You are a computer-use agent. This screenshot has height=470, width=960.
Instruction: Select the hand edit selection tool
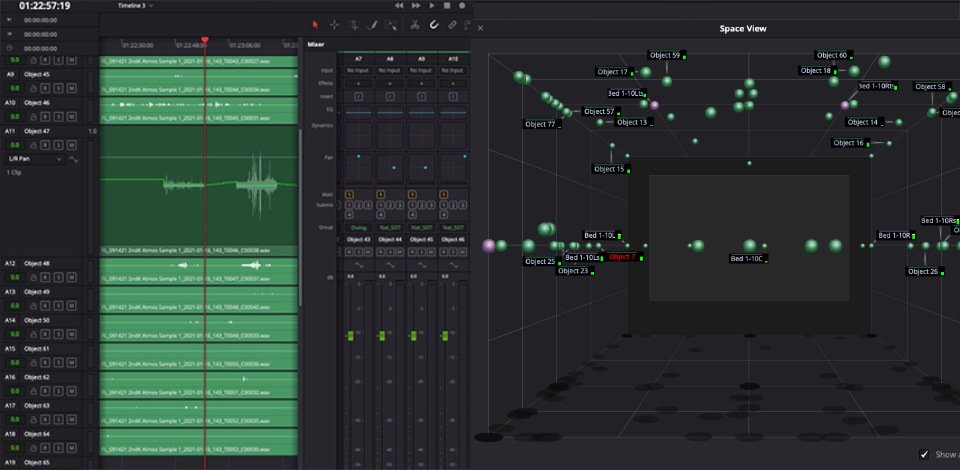[354, 25]
